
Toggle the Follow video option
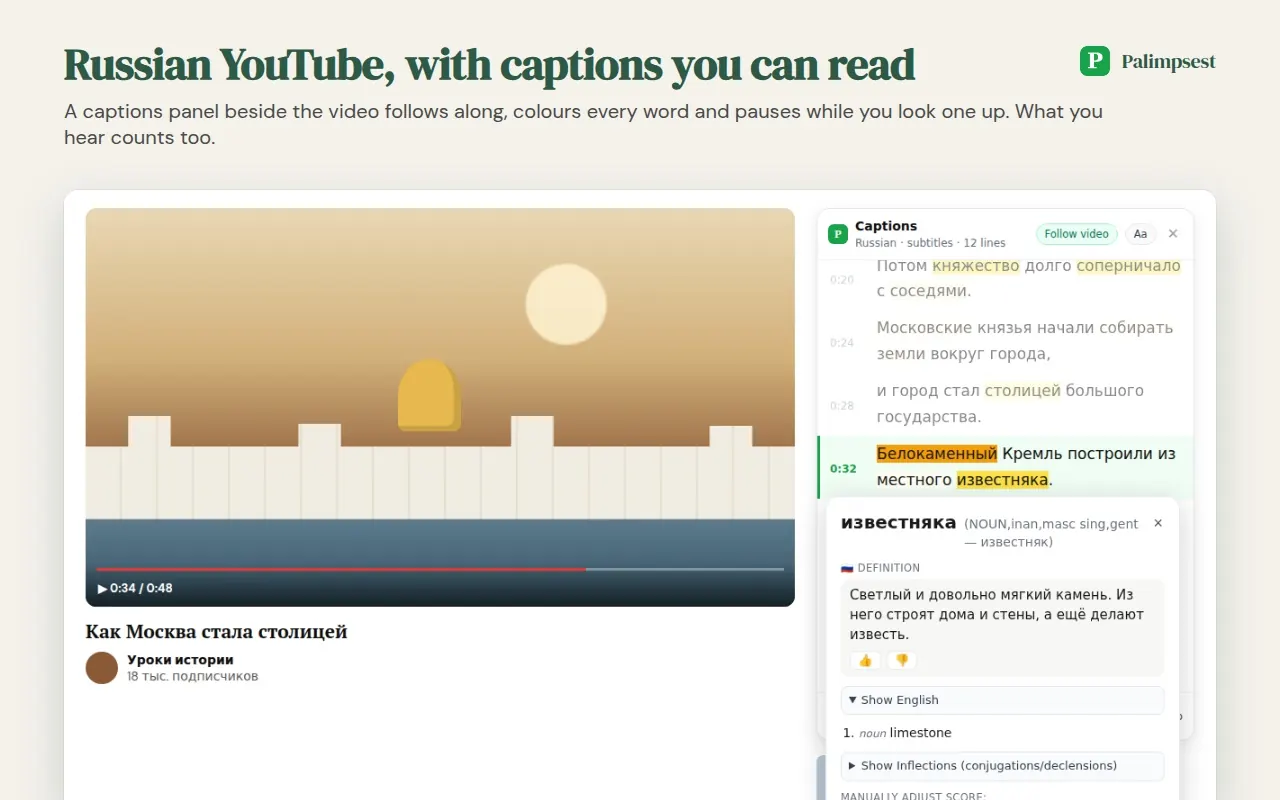(x=1076, y=234)
